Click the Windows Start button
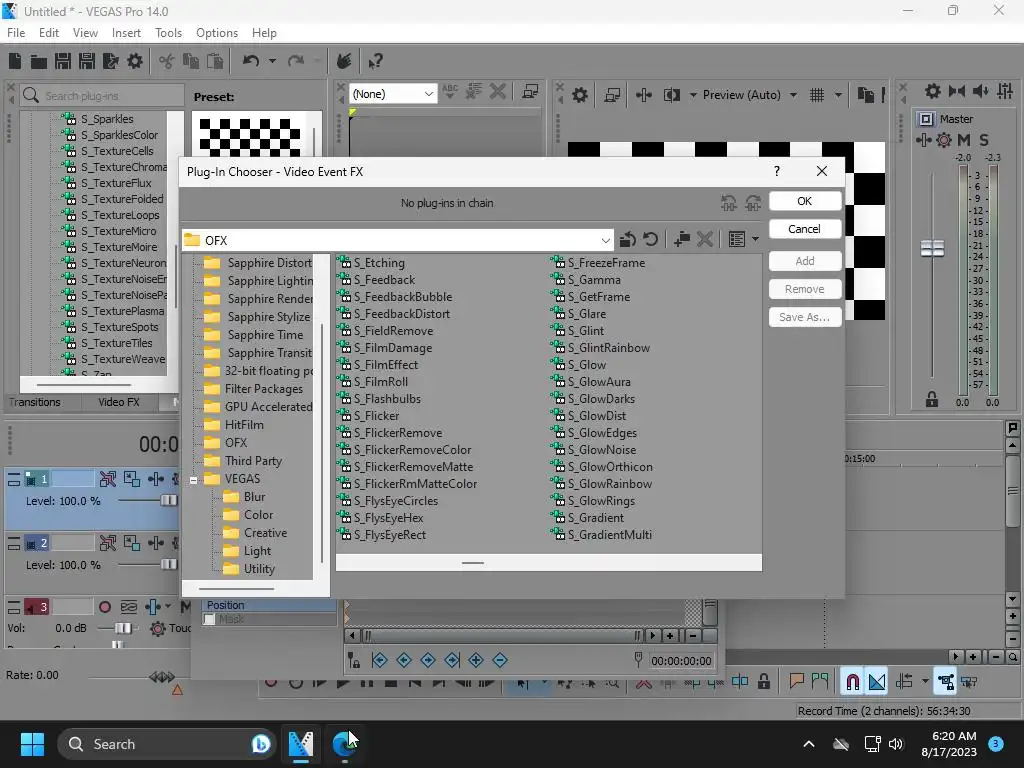The height and width of the screenshot is (768, 1024). point(32,744)
